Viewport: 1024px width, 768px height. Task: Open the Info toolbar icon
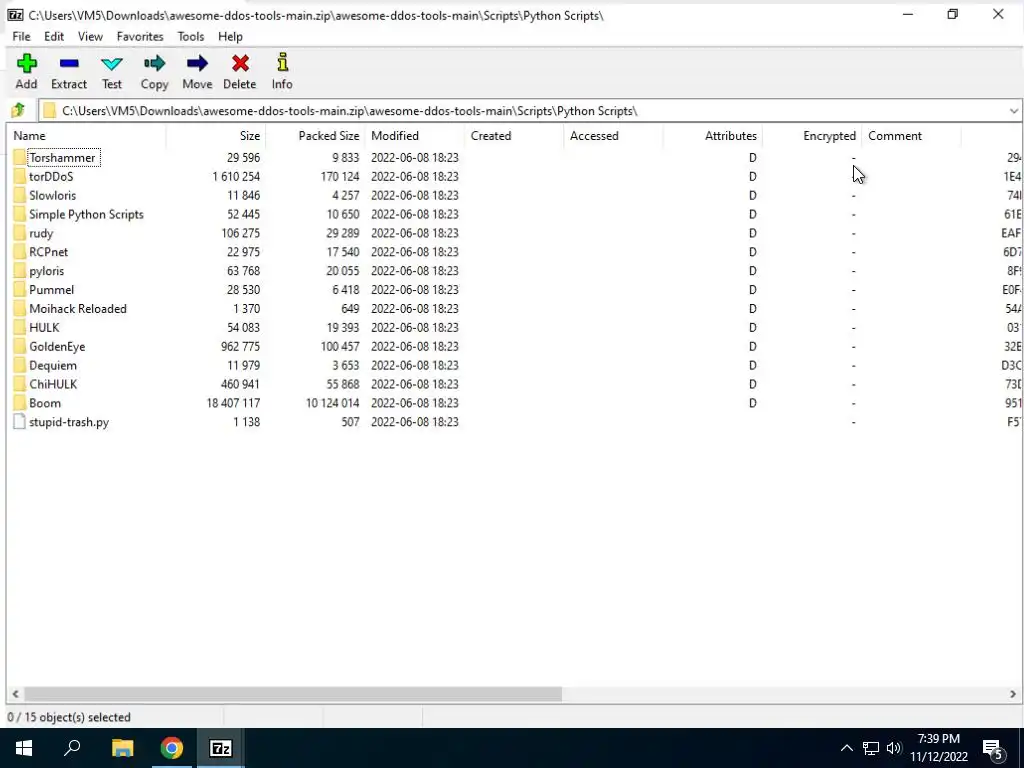tap(282, 63)
